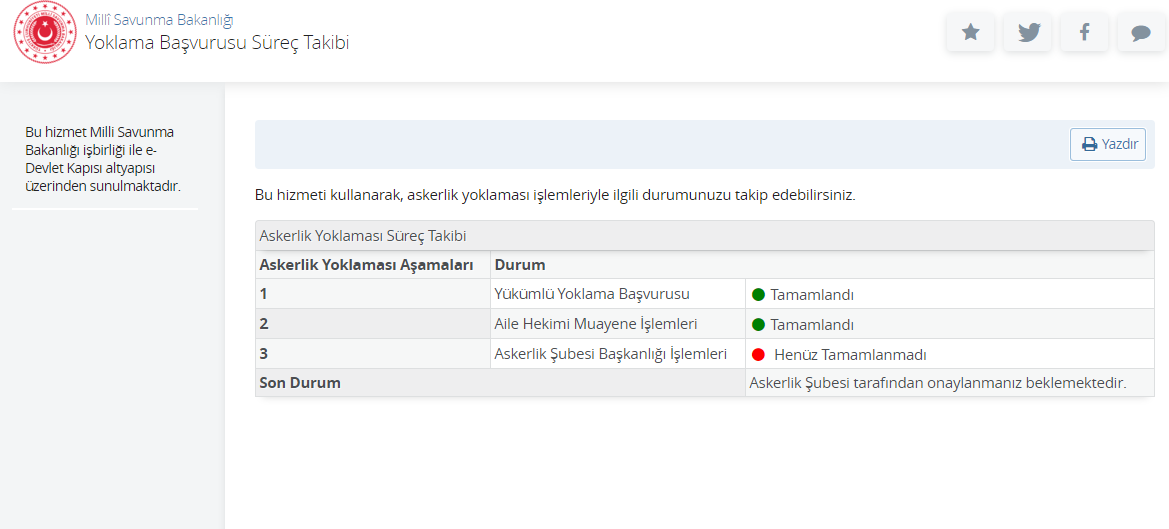Click green status dot for Aile Hekimi row
The image size is (1169, 529).
pyautogui.click(x=759, y=325)
